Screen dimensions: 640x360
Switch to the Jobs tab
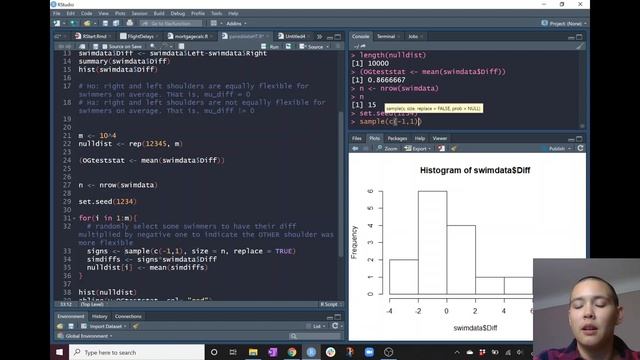[x=413, y=36]
